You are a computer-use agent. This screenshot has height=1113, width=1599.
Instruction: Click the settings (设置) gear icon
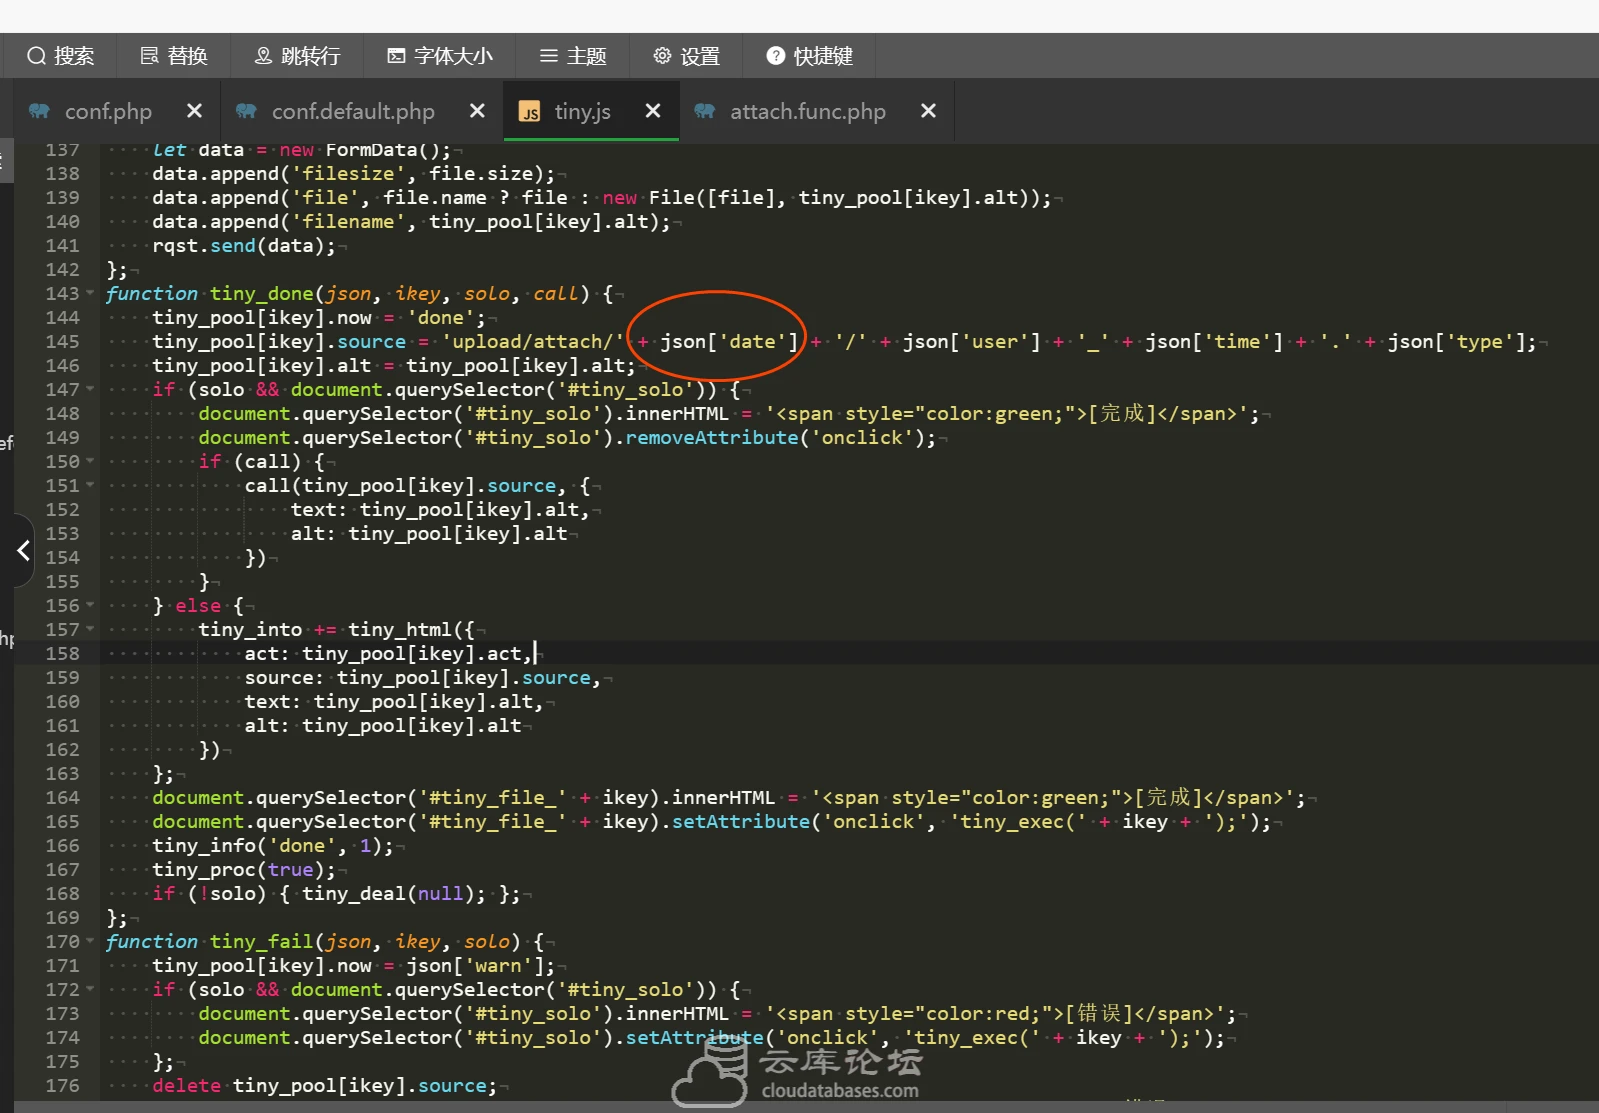(x=662, y=56)
